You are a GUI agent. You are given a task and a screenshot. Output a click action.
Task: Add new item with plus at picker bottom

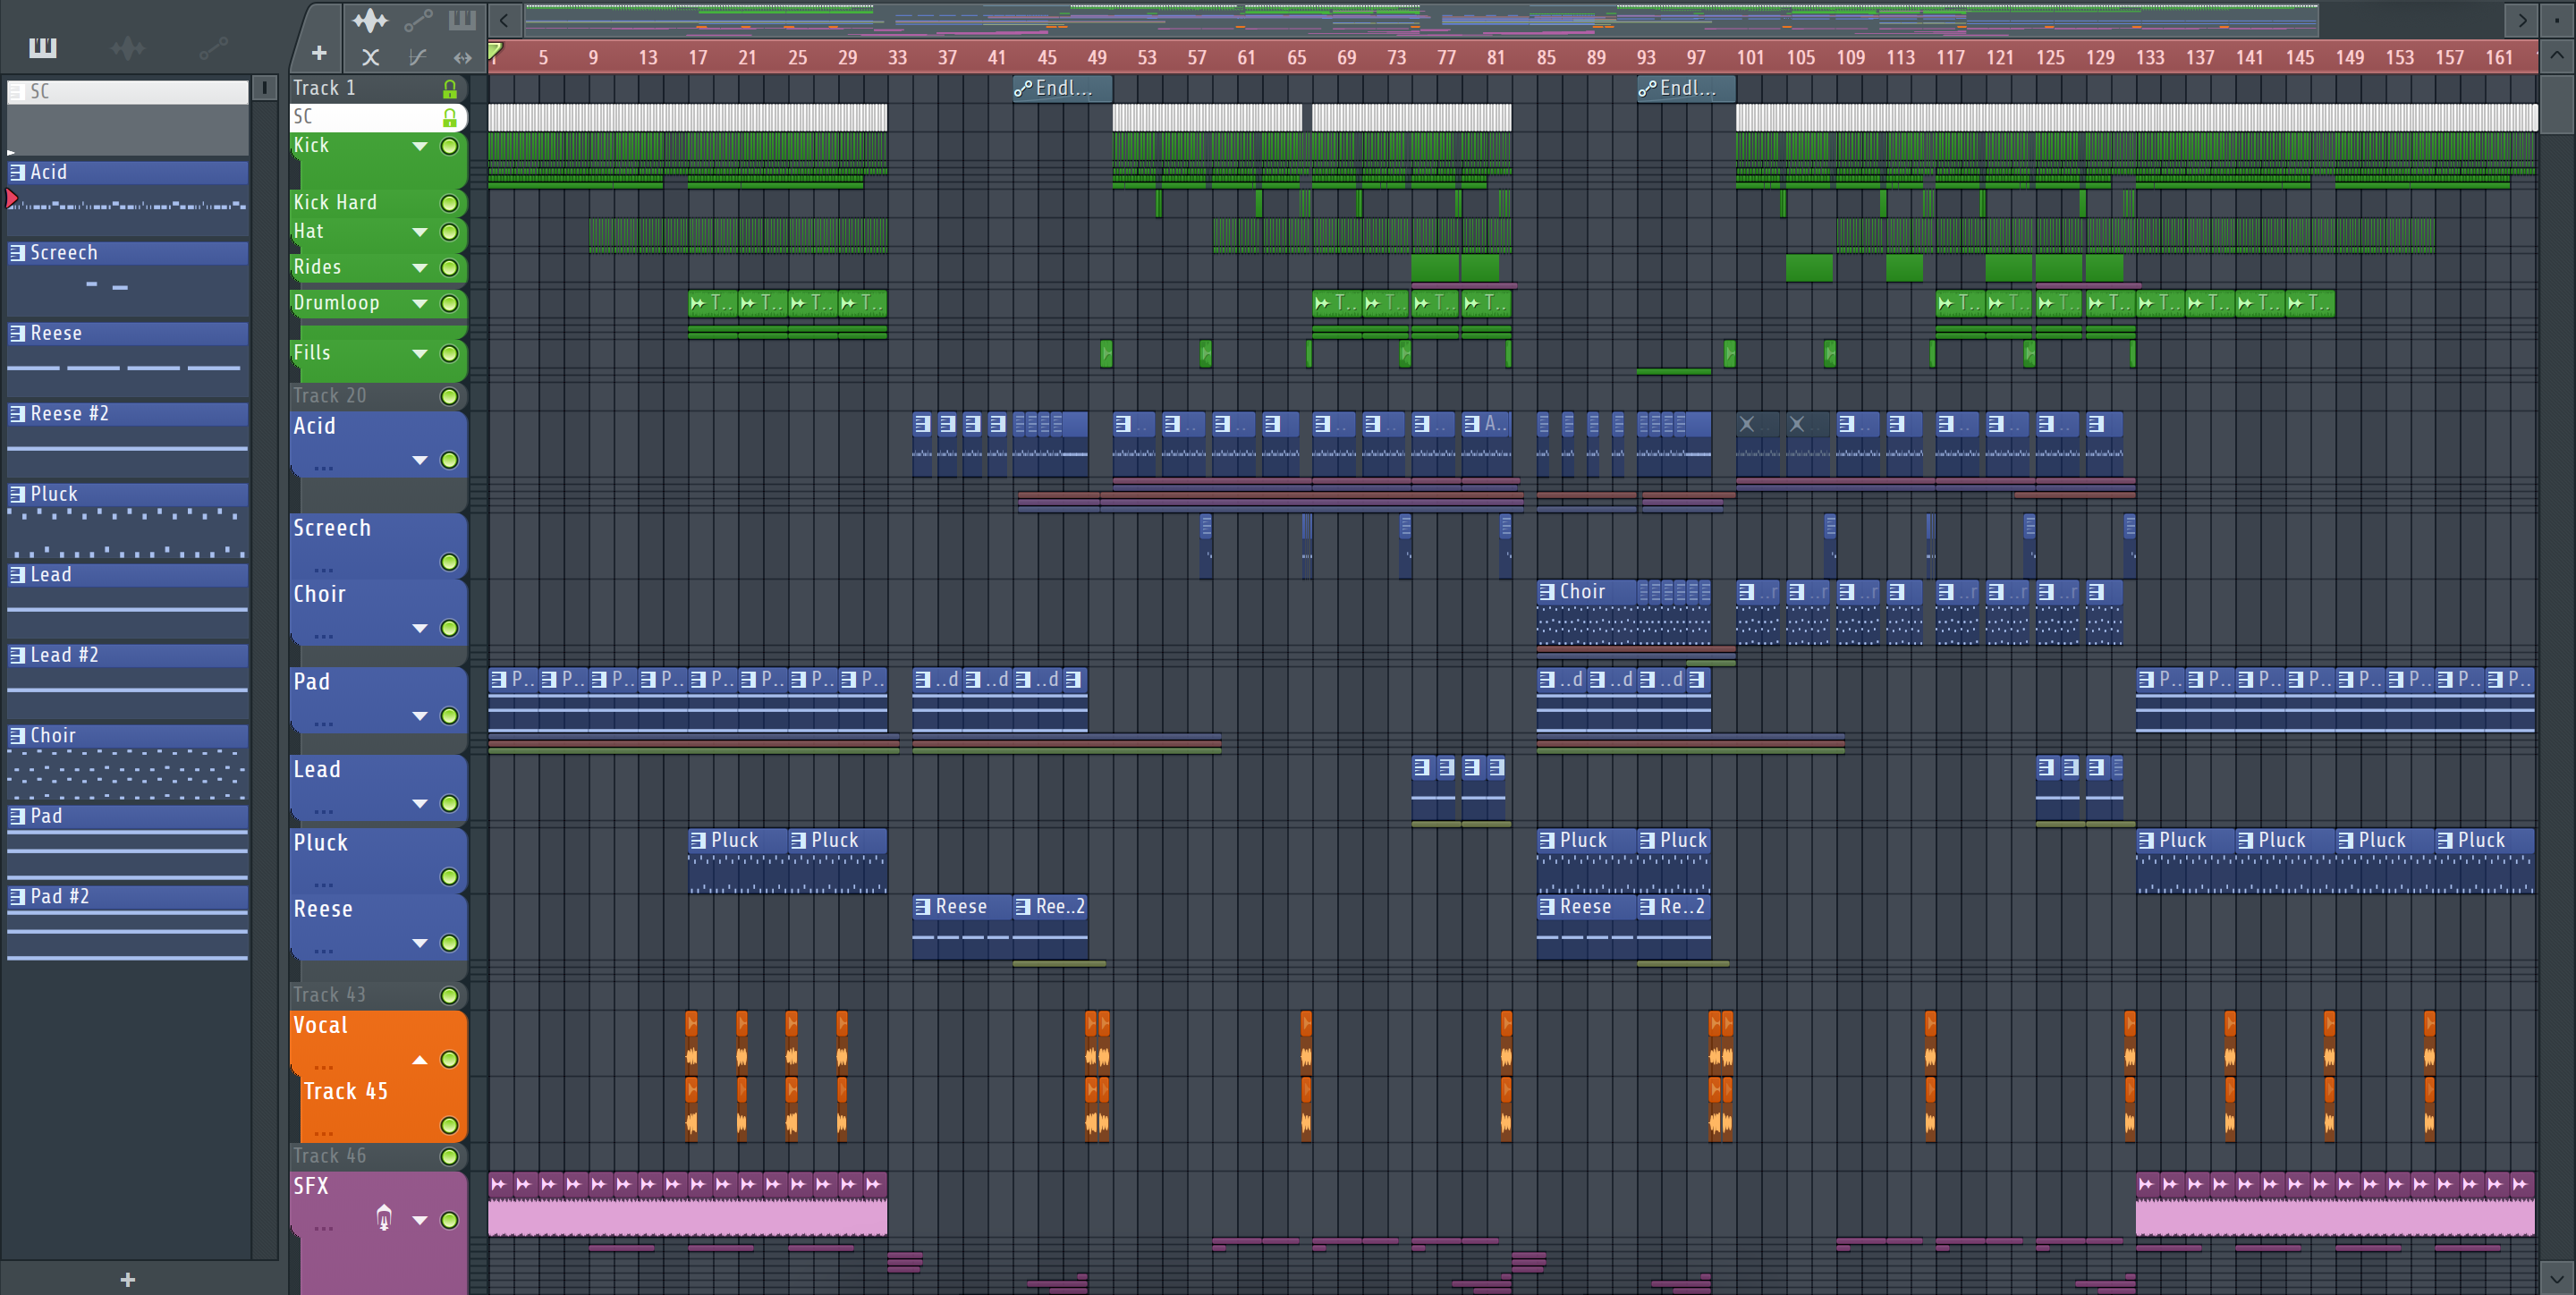point(127,1279)
